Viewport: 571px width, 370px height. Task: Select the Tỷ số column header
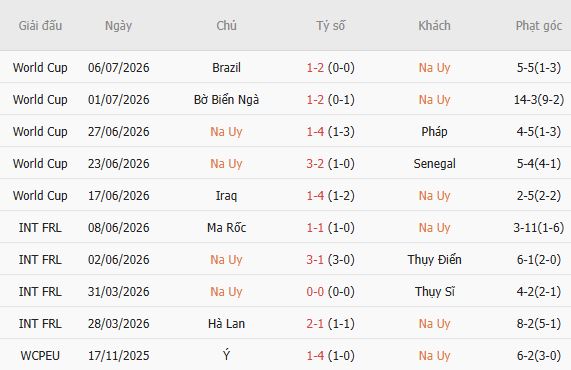coord(330,25)
